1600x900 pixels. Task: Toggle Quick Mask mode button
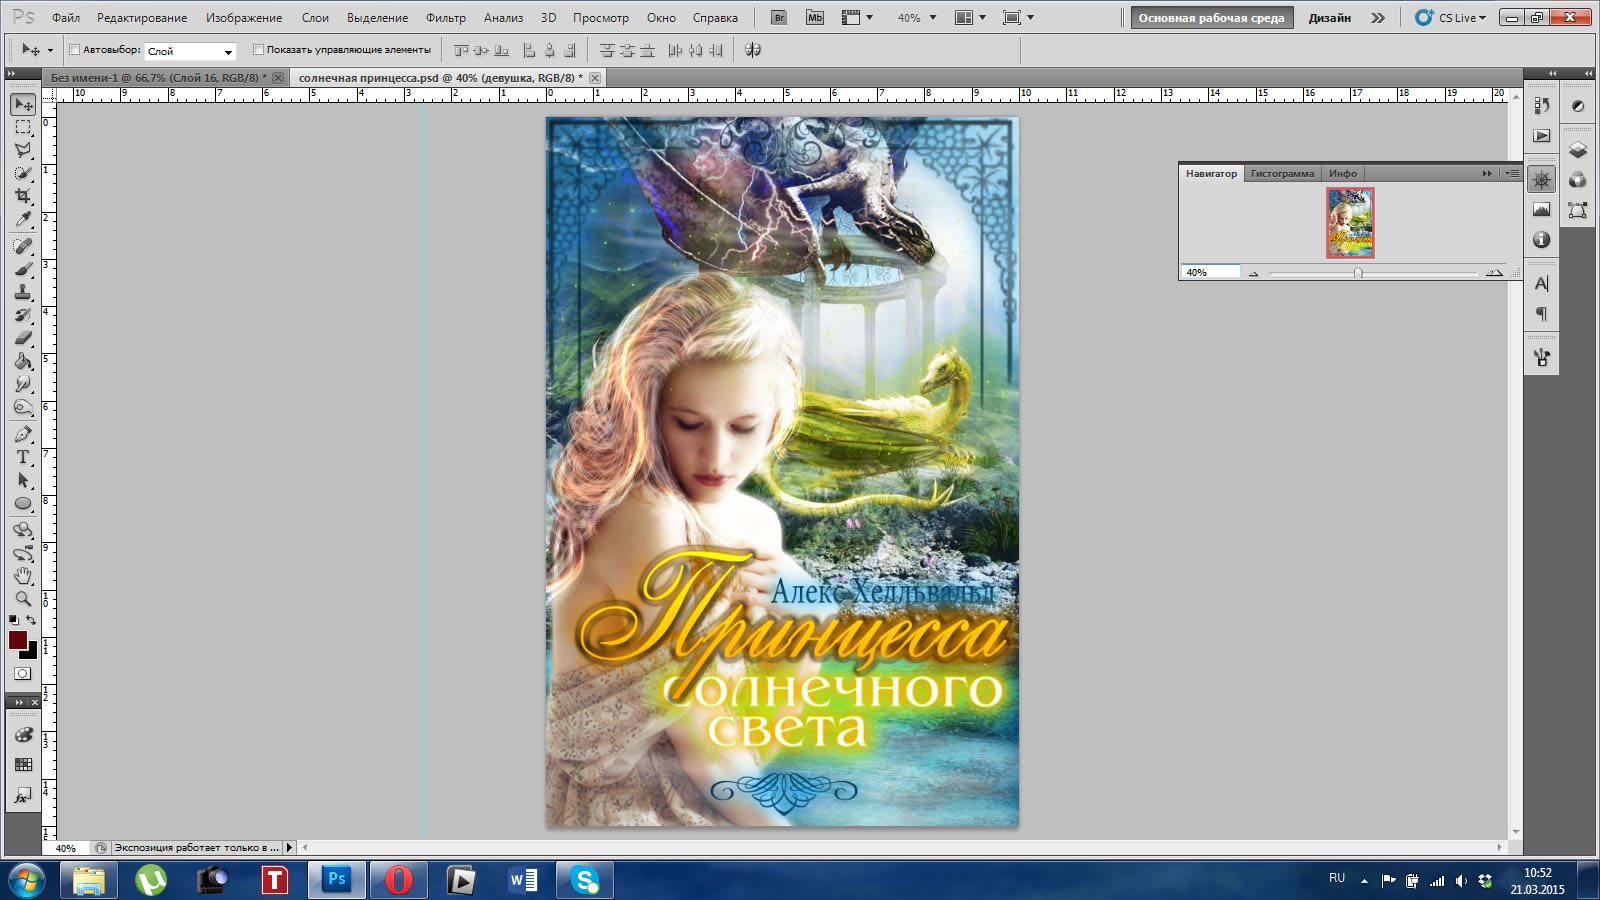pyautogui.click(x=23, y=674)
